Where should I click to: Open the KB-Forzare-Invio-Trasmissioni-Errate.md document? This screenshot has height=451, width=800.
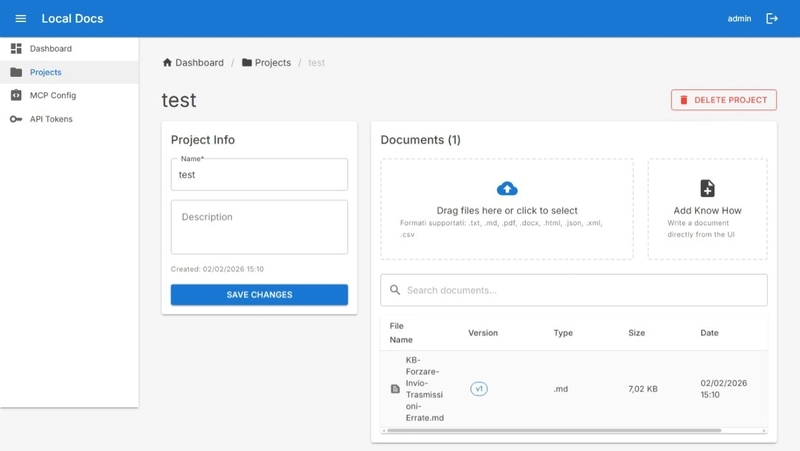[x=424, y=389]
